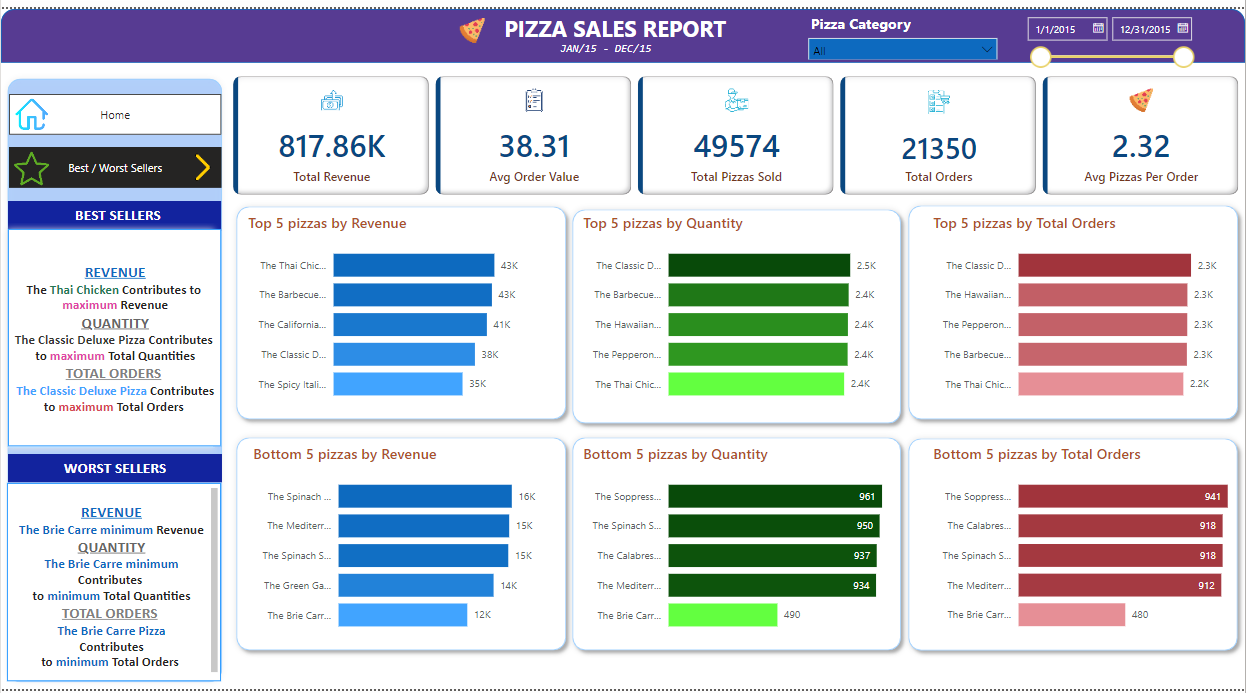The height and width of the screenshot is (693, 1247).
Task: Click the TOTAL ORDERS link under Worst Sellers
Action: pos(110,613)
